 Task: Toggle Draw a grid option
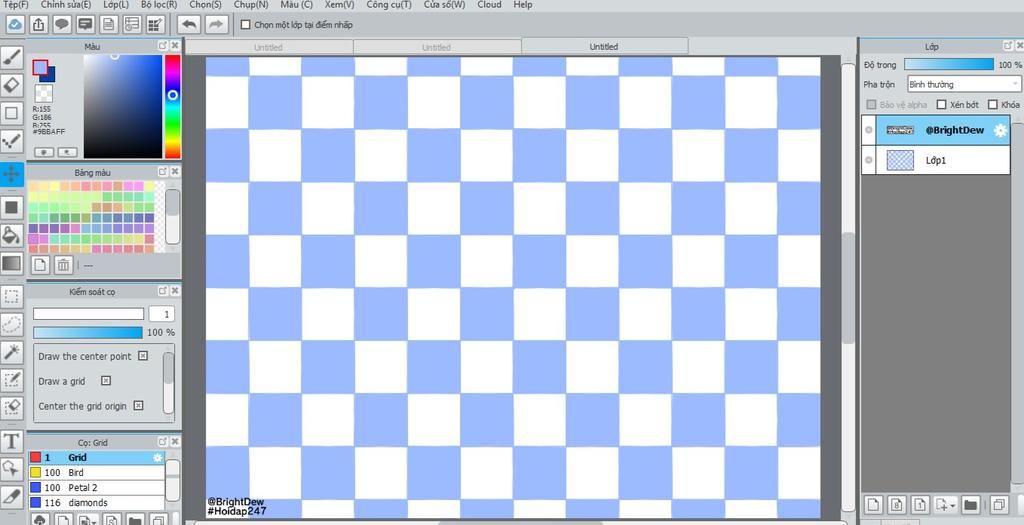coord(106,381)
